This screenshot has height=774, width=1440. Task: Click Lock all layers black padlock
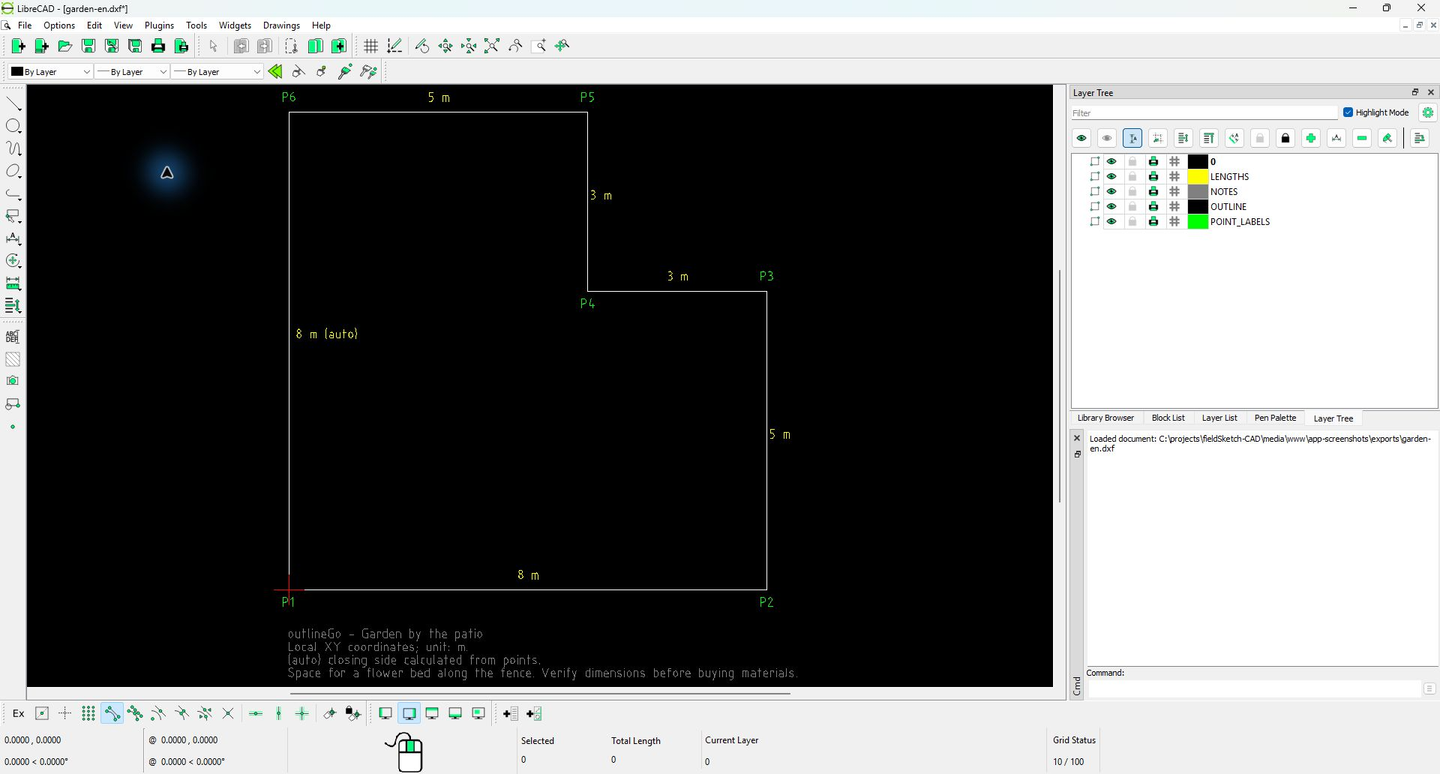1285,138
